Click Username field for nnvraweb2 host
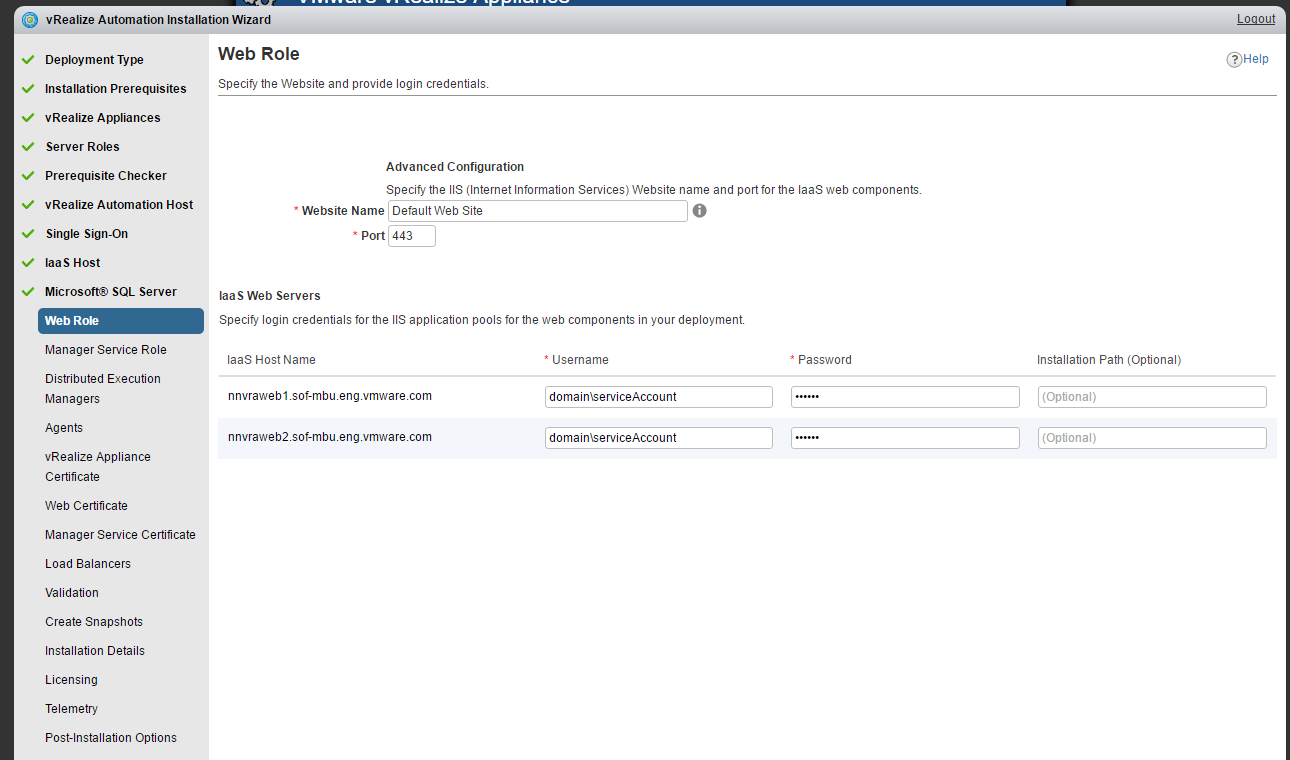The image size is (1290, 760). click(x=659, y=438)
